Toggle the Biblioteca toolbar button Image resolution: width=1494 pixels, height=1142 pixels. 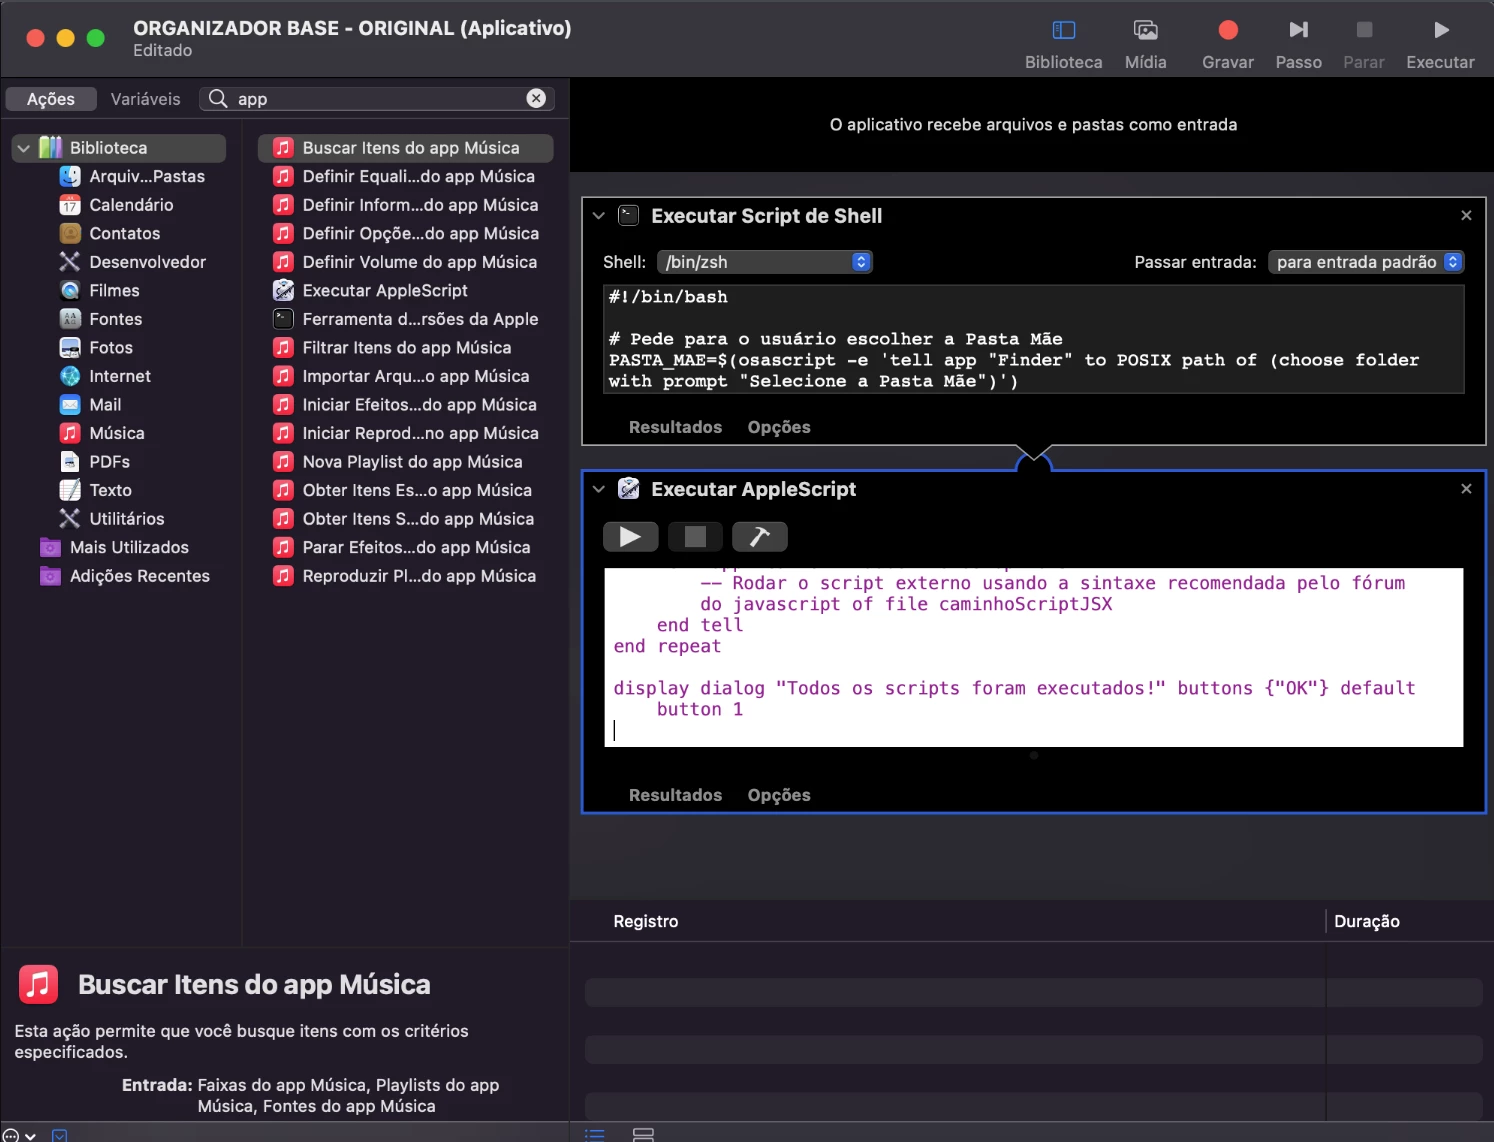click(x=1063, y=45)
